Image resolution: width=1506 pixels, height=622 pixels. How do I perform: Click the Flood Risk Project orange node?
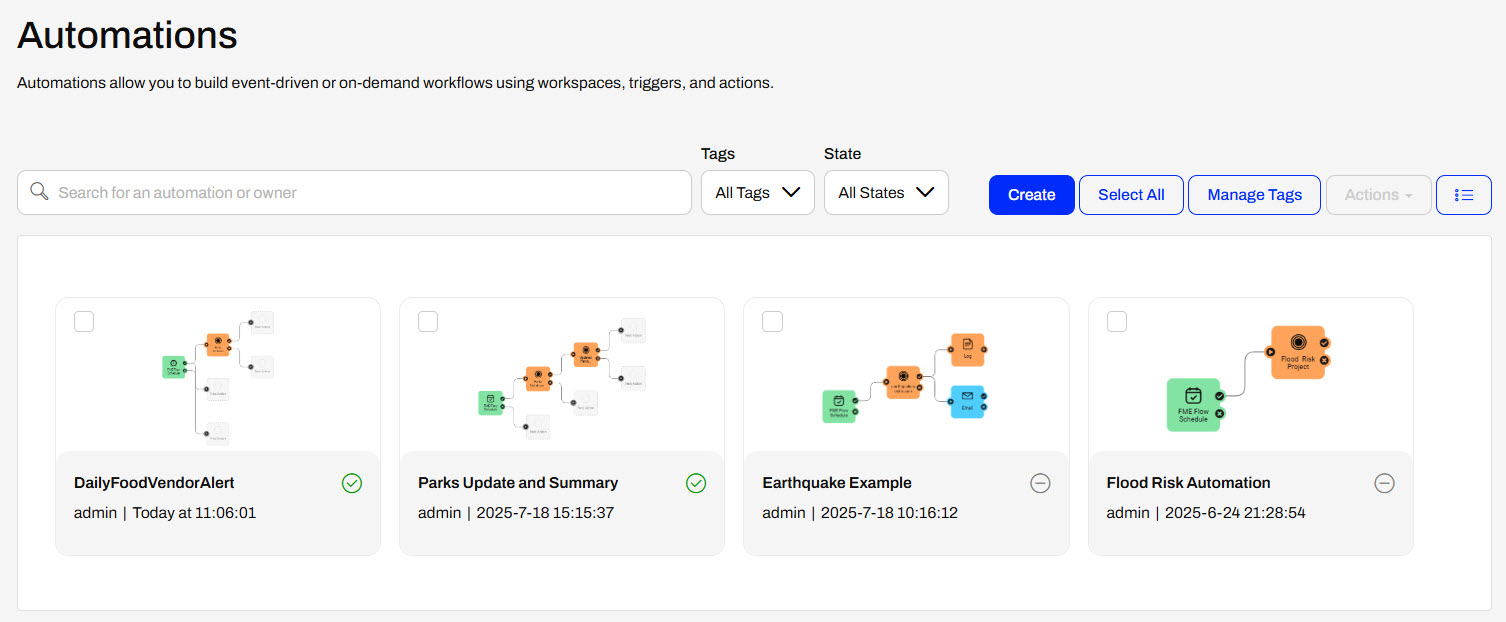[x=1297, y=352]
